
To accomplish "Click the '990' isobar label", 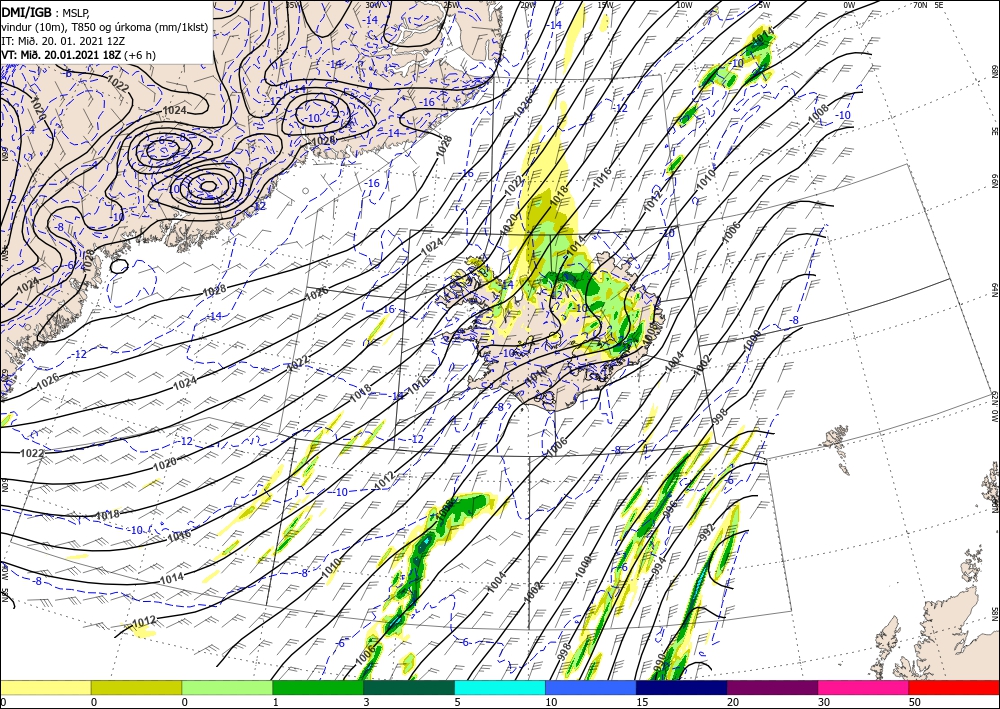I will pyautogui.click(x=660, y=662).
